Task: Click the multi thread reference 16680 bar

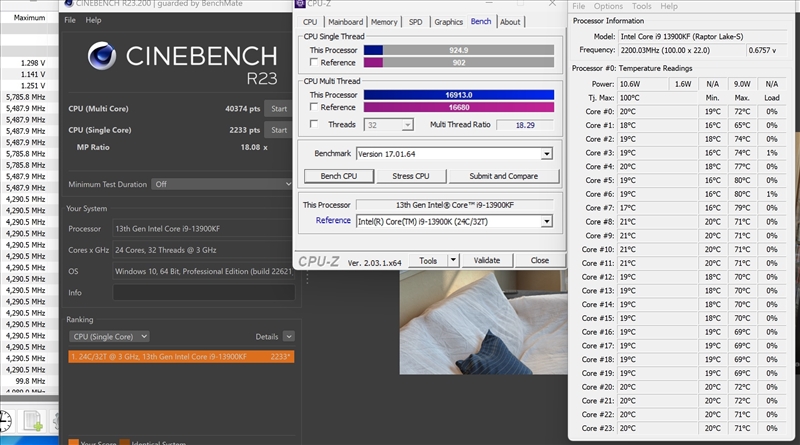Action: (x=459, y=107)
